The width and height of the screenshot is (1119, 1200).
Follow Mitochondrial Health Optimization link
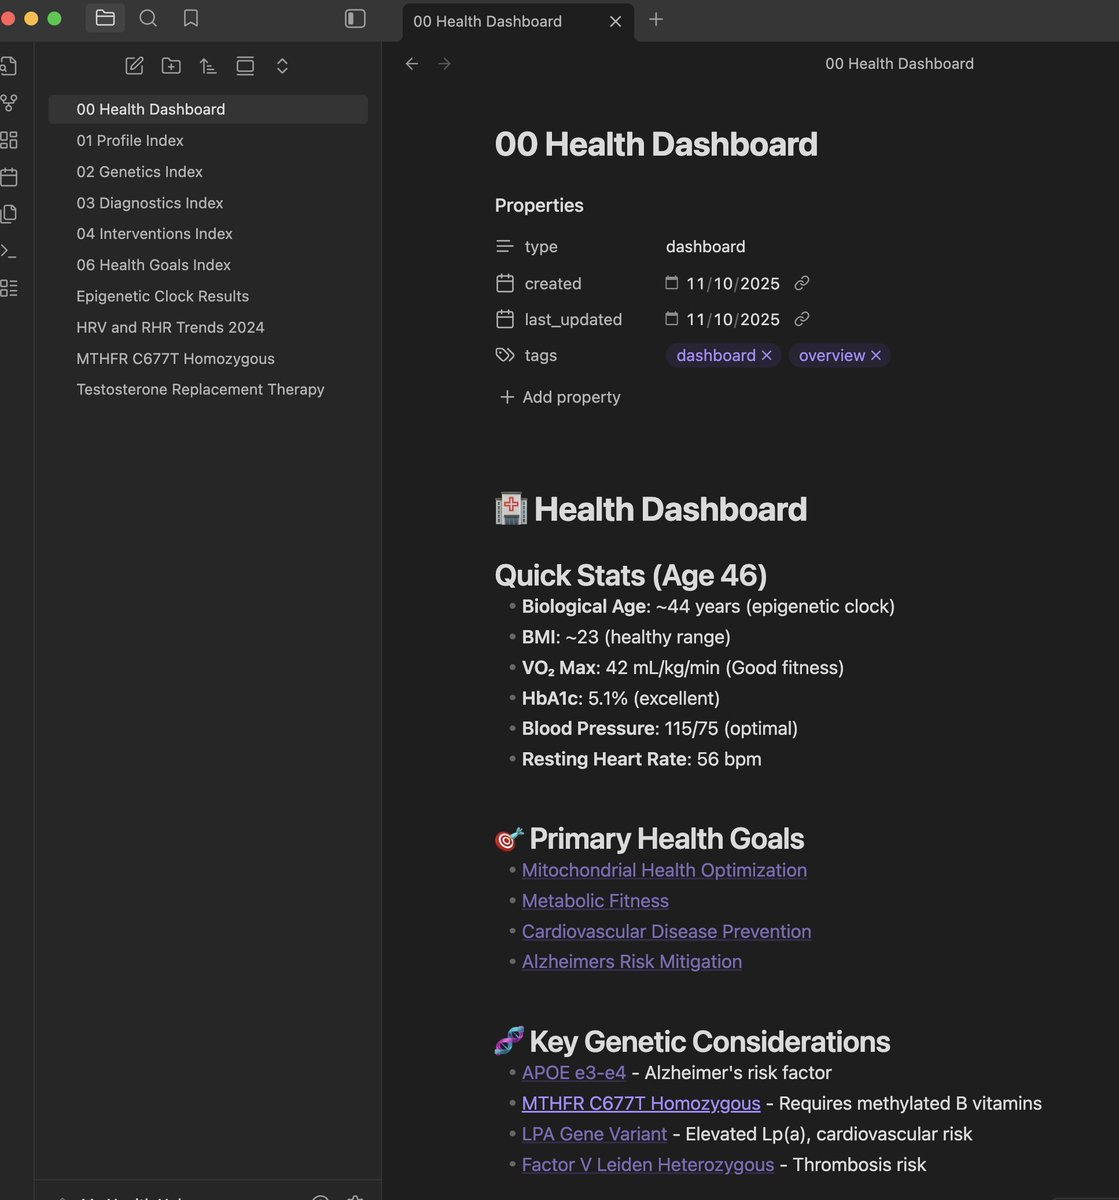click(x=664, y=870)
